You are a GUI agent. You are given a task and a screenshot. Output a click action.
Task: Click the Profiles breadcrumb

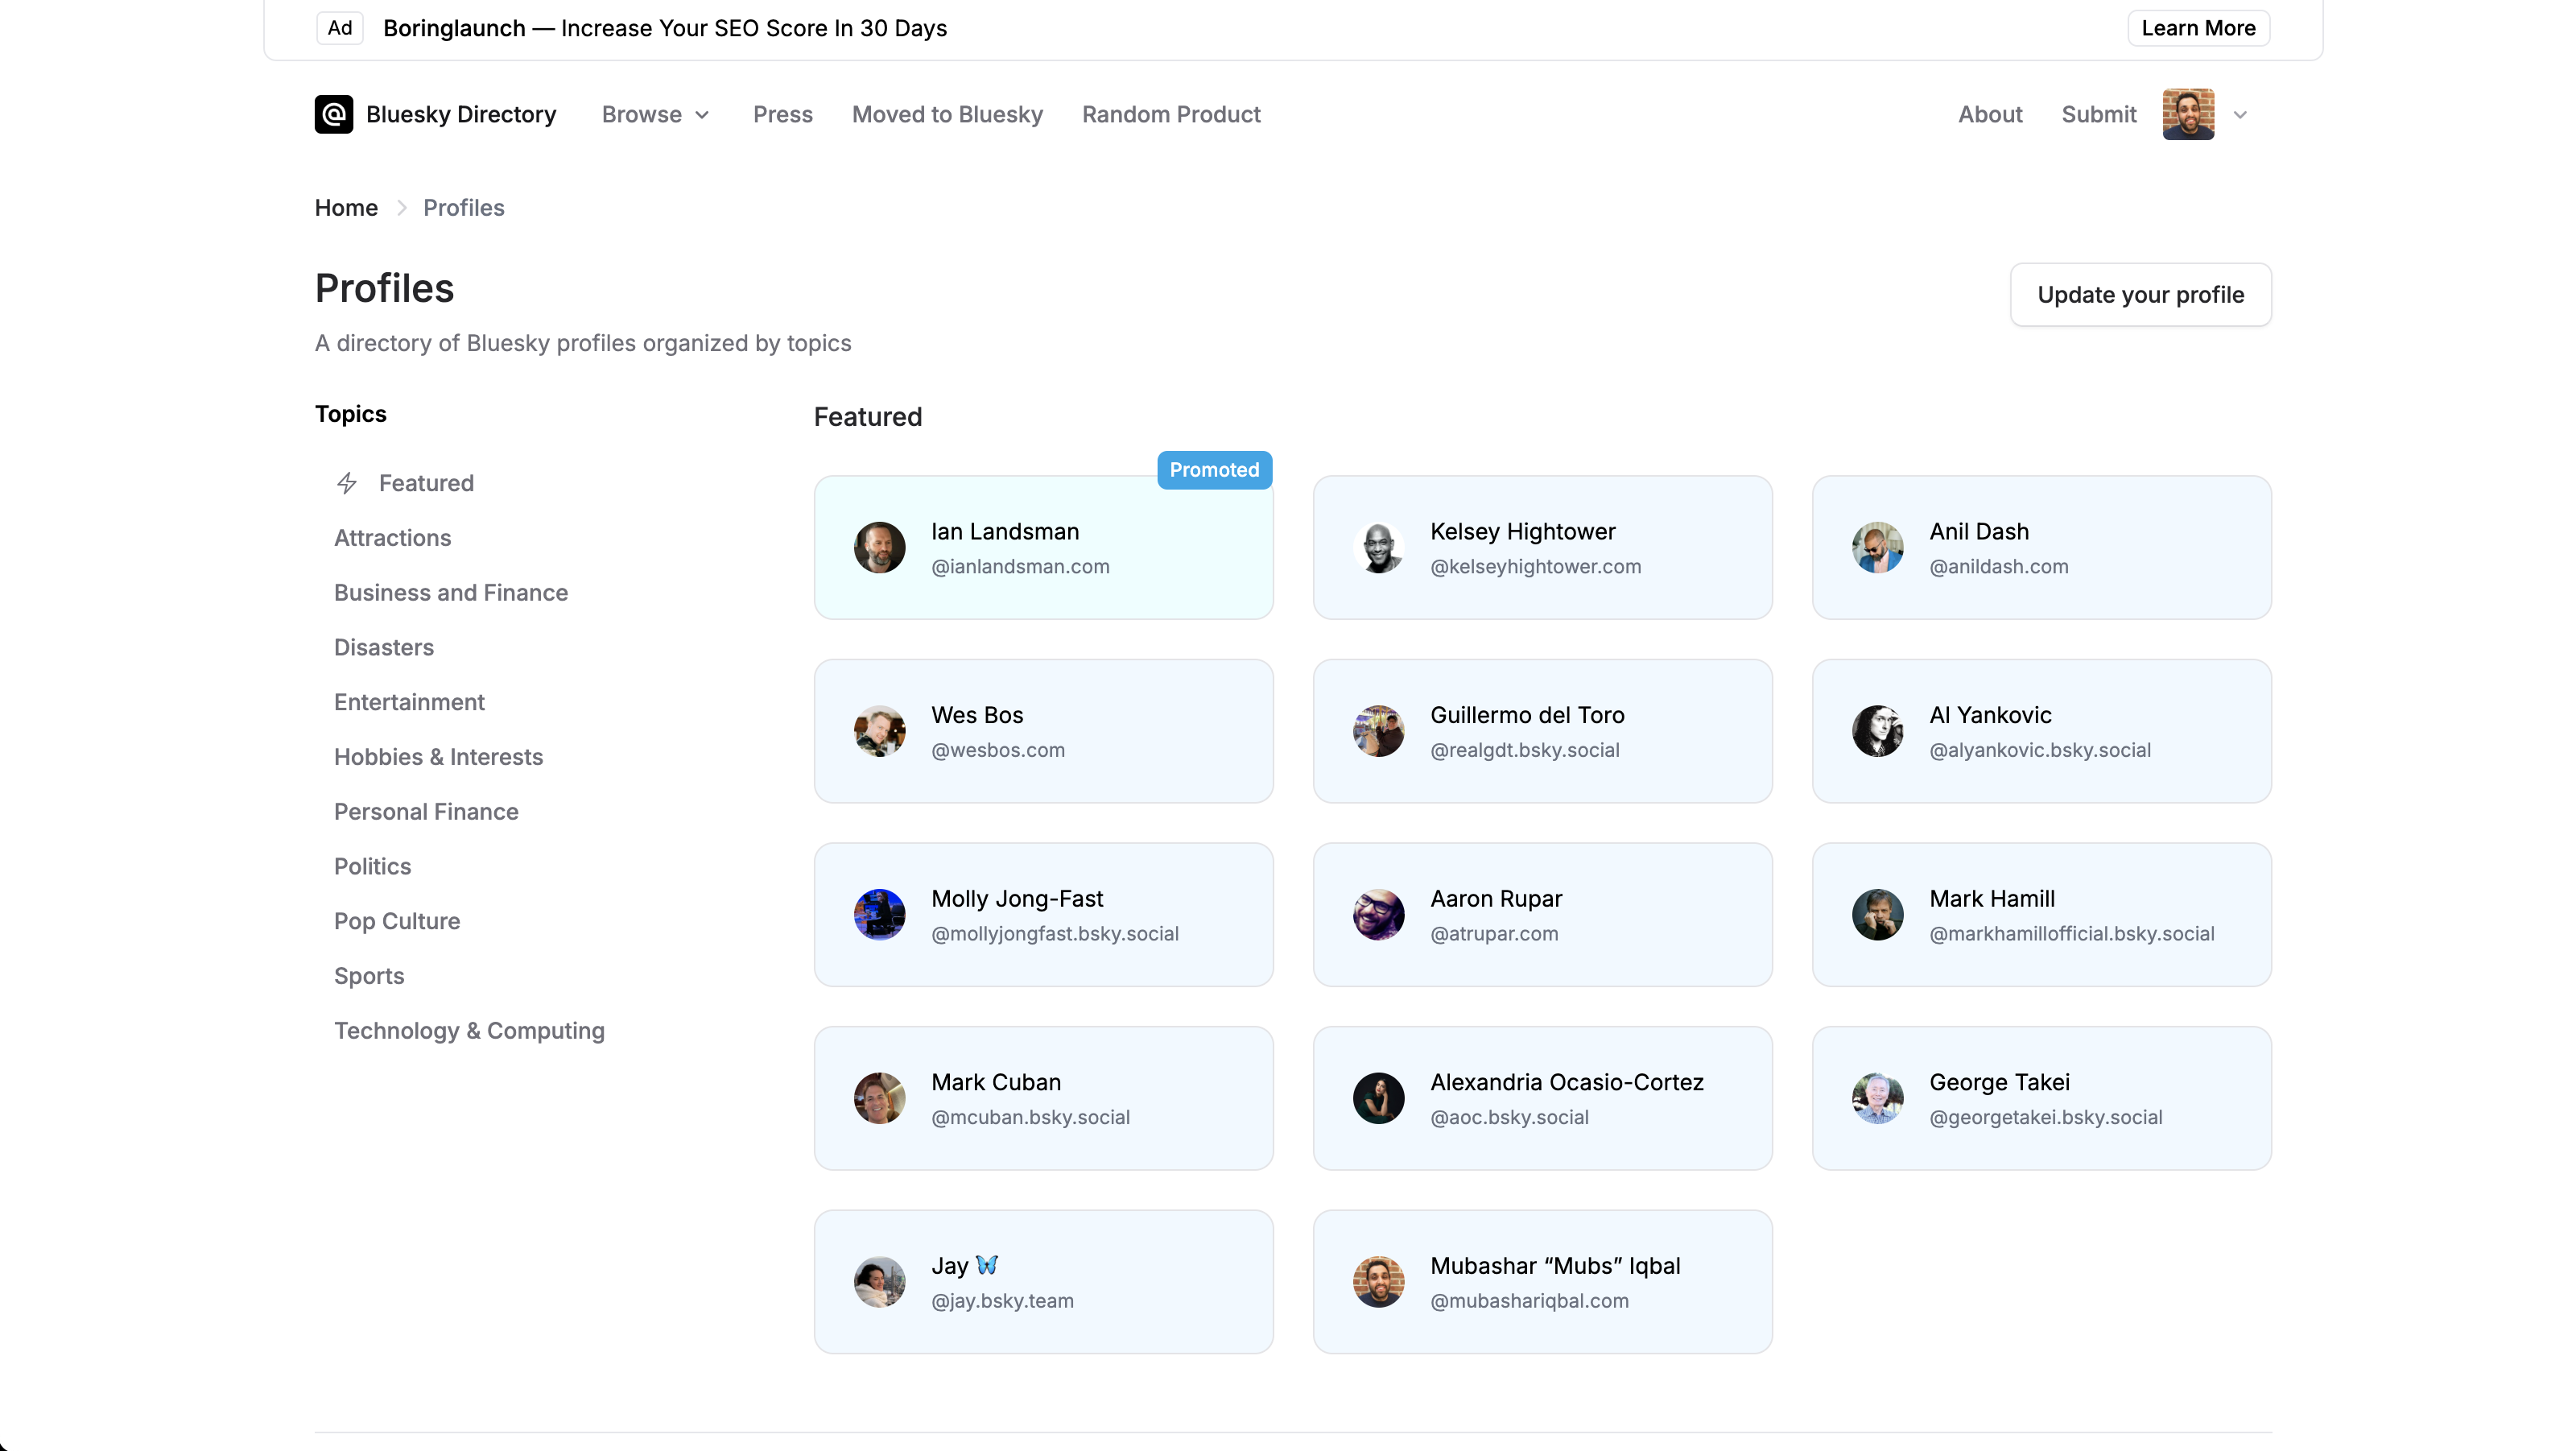pos(464,207)
